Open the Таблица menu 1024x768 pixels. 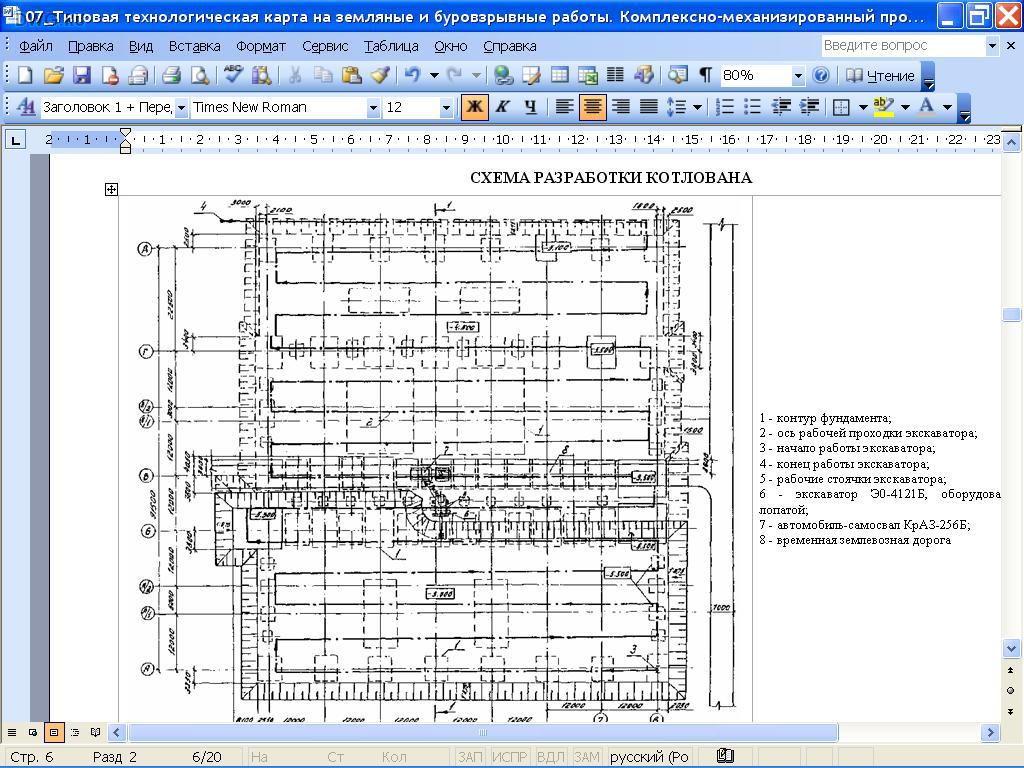point(391,46)
